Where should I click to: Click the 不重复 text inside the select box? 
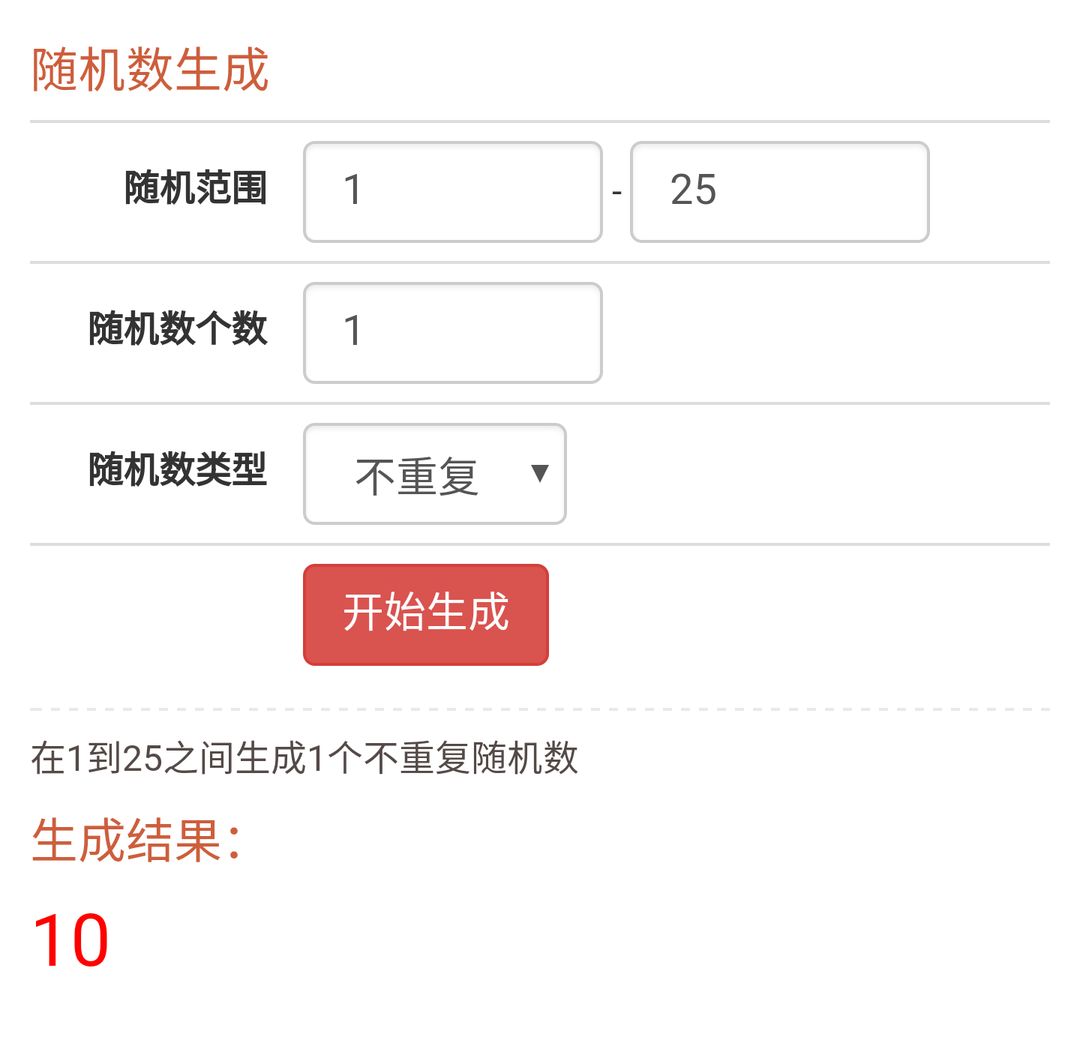click(417, 476)
